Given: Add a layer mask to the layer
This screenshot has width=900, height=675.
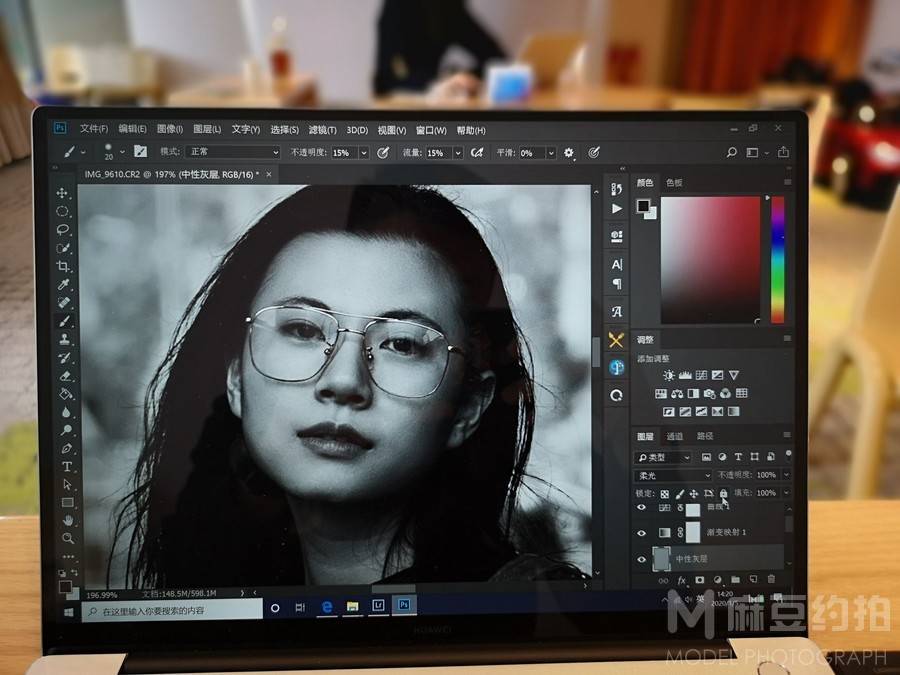Looking at the screenshot, I should tap(700, 580).
